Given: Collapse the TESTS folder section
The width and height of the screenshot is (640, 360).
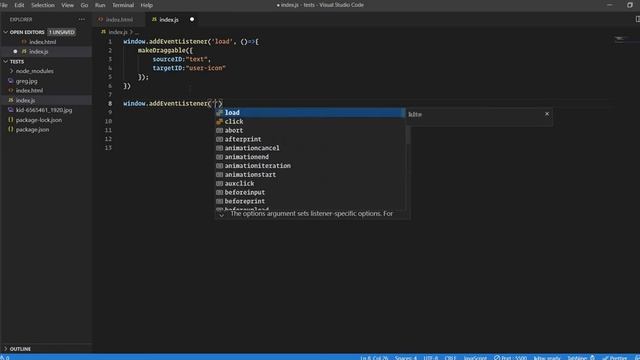Looking at the screenshot, I should pos(6,62).
